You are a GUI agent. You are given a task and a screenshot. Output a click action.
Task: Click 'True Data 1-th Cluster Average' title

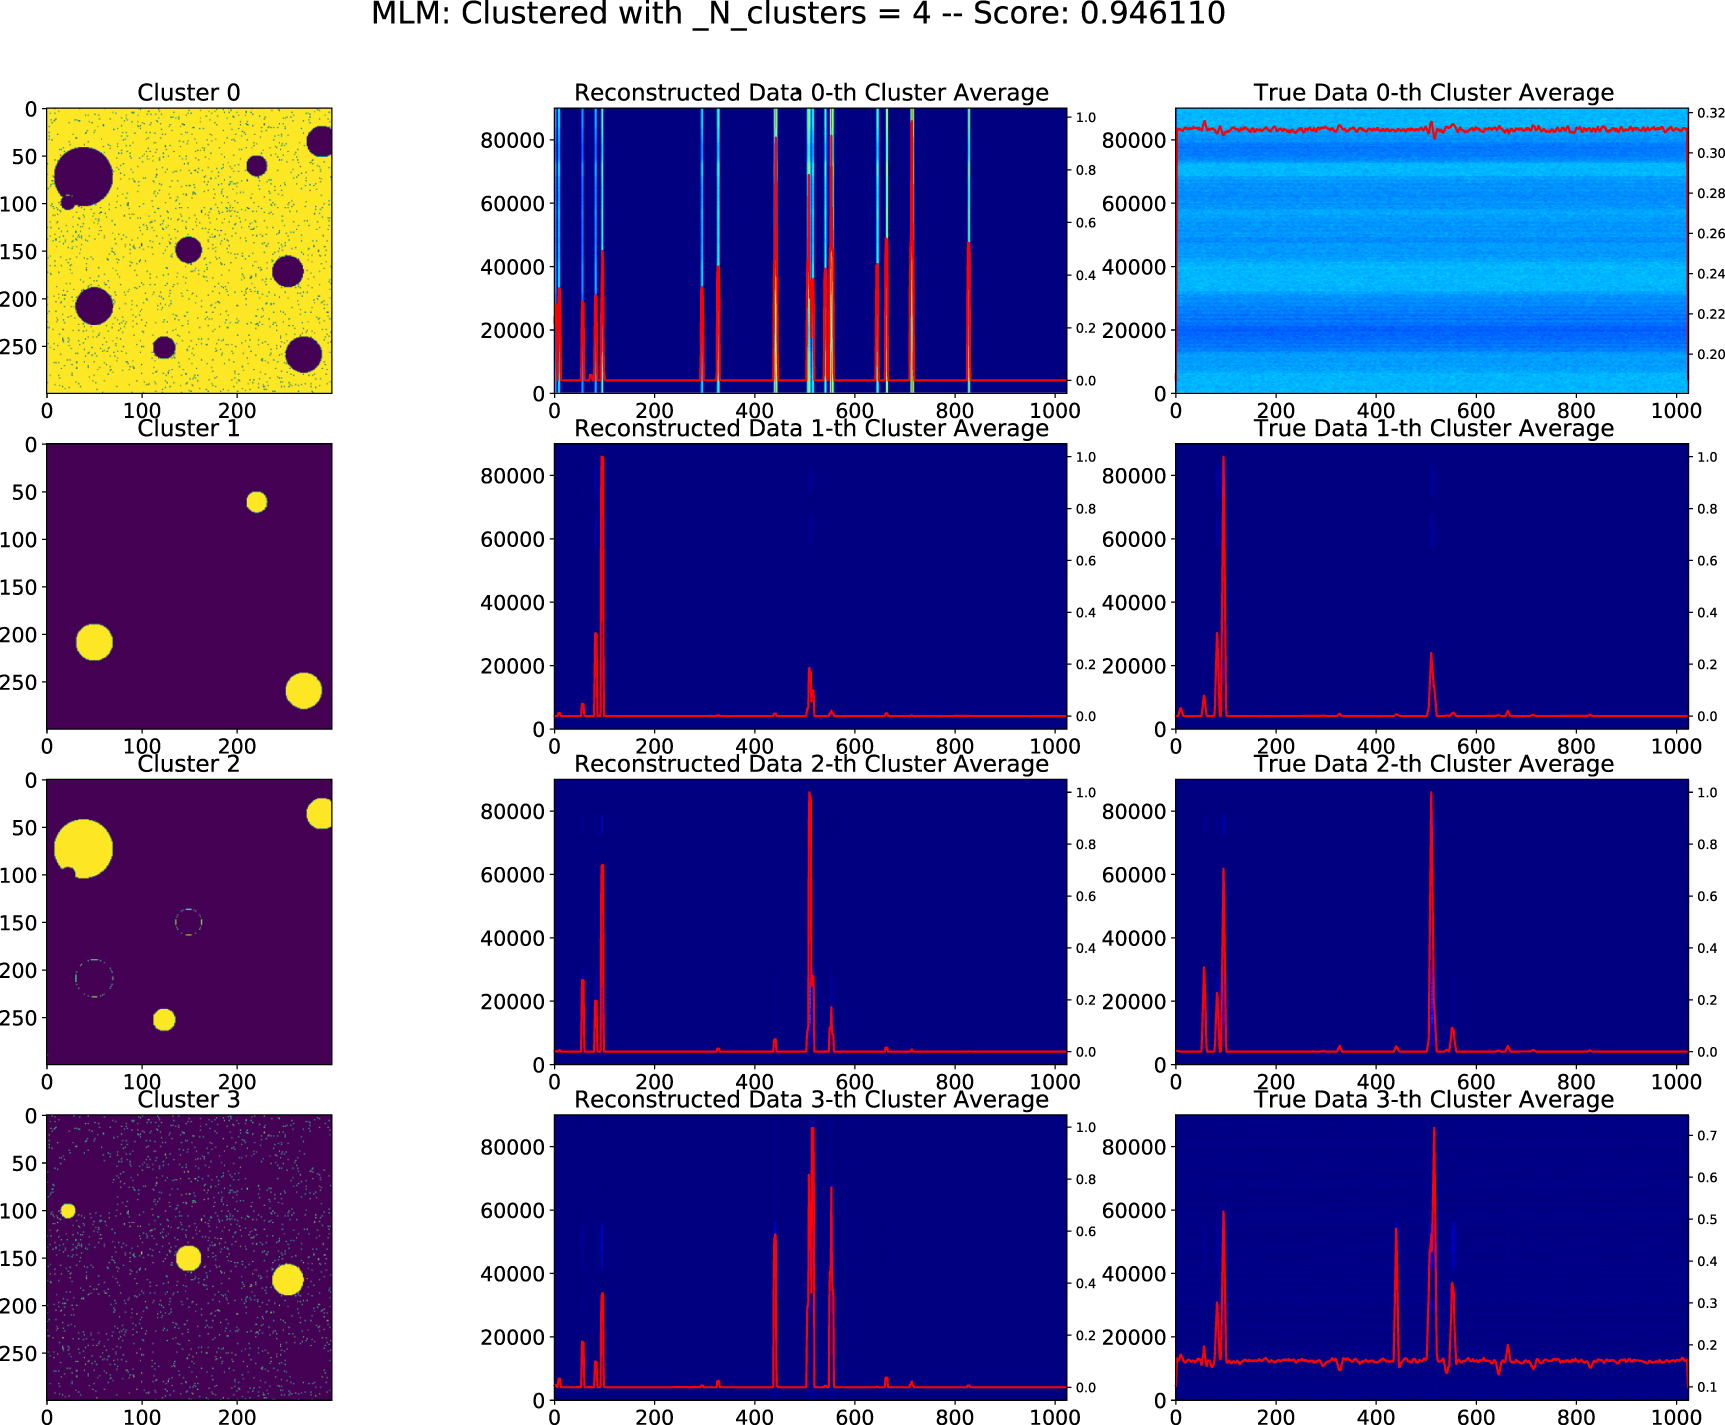(1433, 428)
